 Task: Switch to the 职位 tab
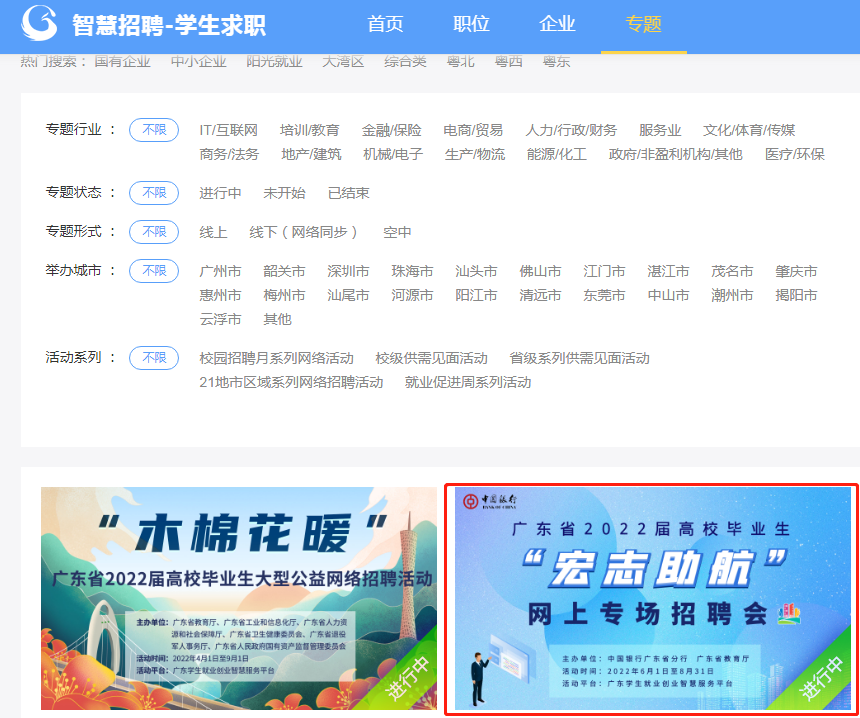(471, 24)
